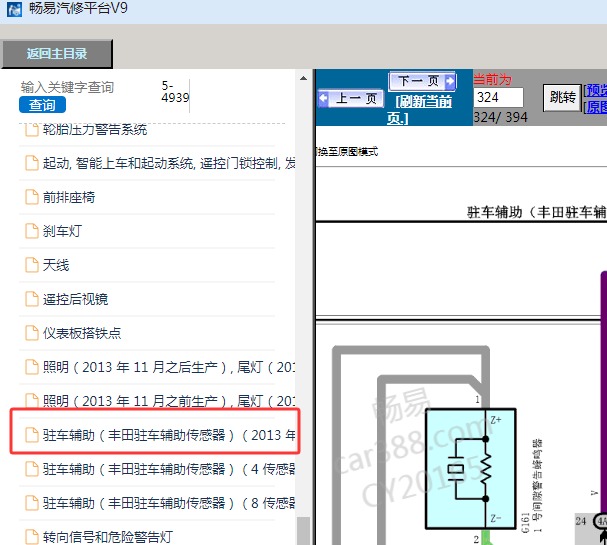
Task: Click the left arrow icon on 上一页
Action: tap(324, 98)
